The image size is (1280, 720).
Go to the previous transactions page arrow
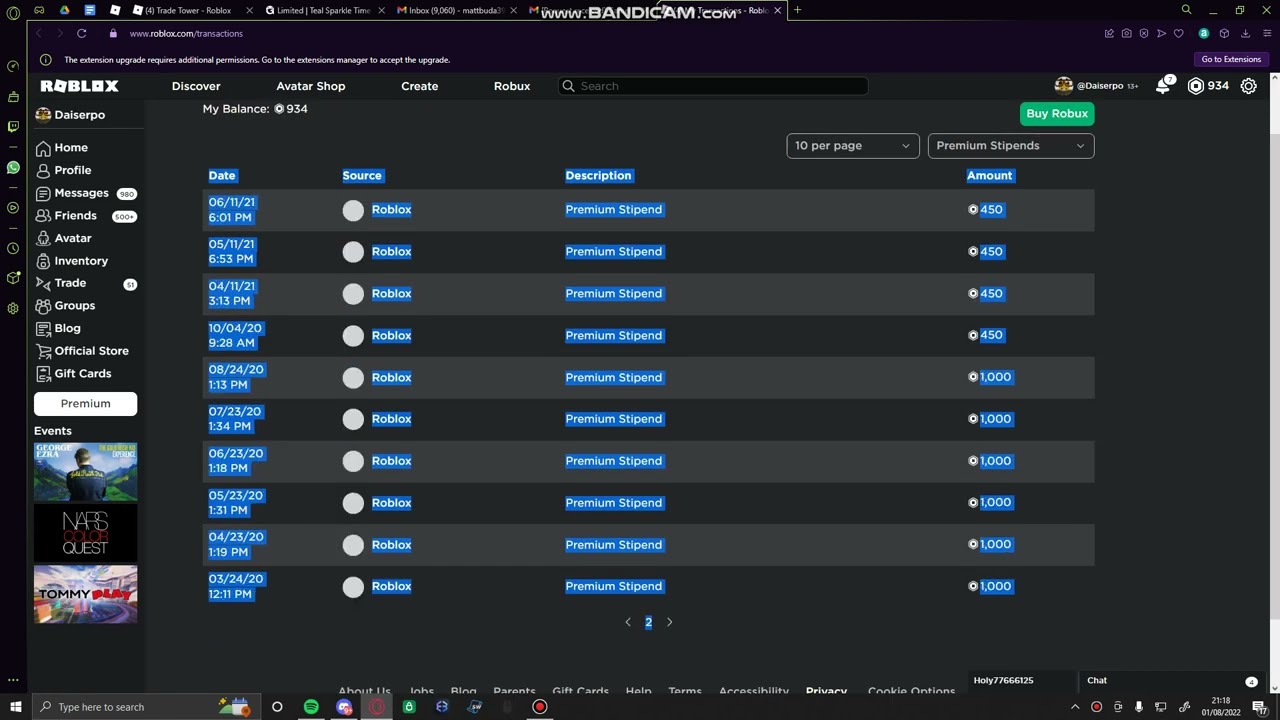(x=627, y=622)
